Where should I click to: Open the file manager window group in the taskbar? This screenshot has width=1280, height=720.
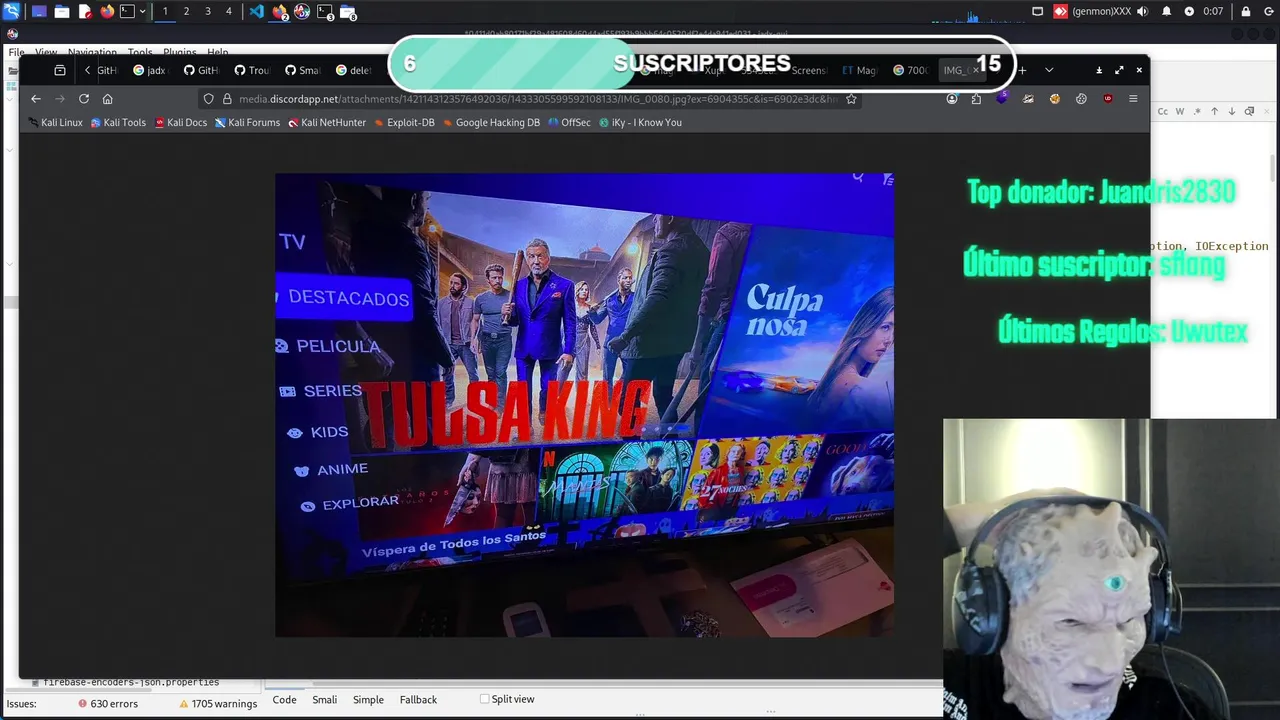coord(347,12)
